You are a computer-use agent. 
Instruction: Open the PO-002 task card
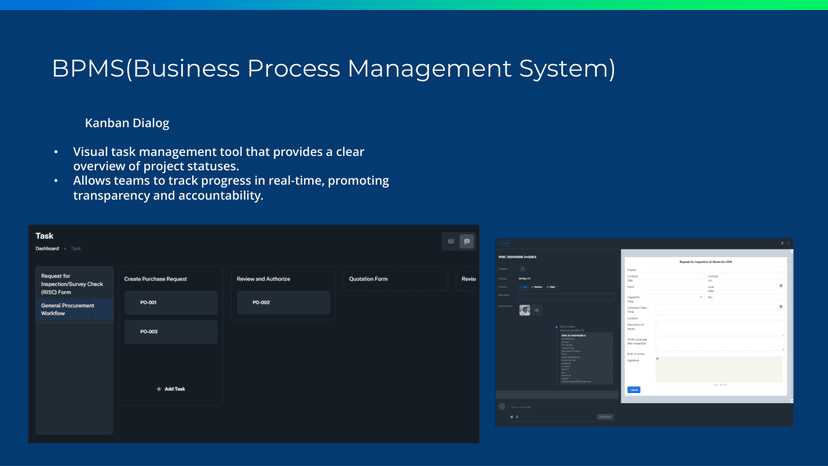283,302
